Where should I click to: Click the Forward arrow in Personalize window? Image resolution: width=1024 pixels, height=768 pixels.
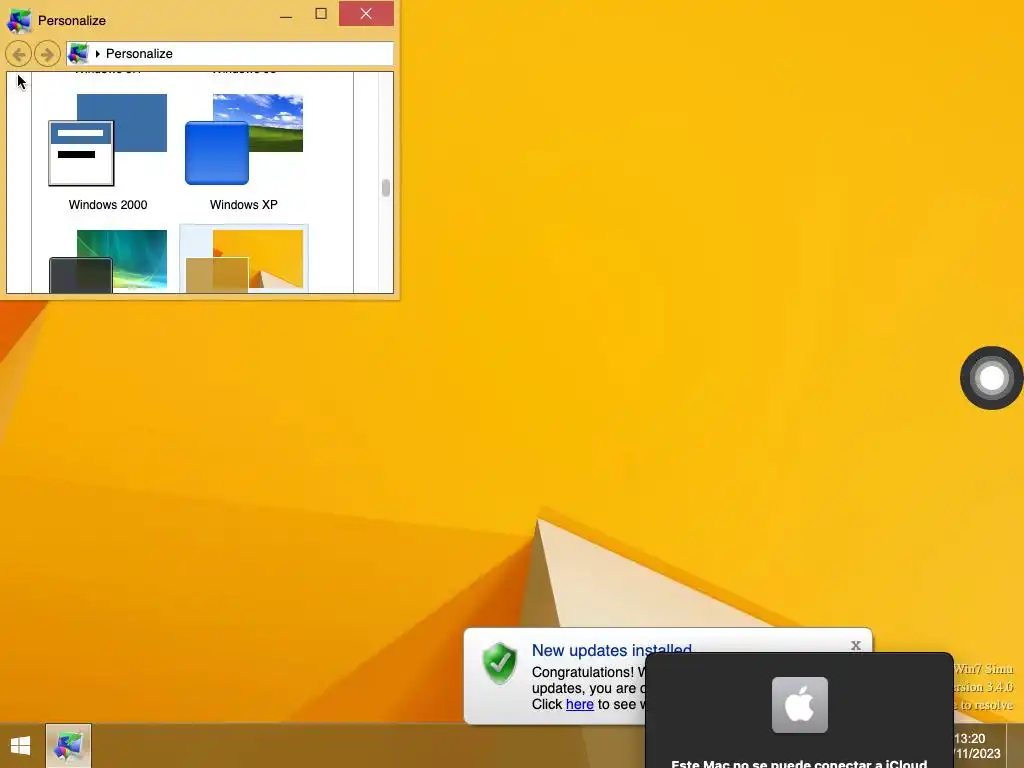tap(47, 54)
